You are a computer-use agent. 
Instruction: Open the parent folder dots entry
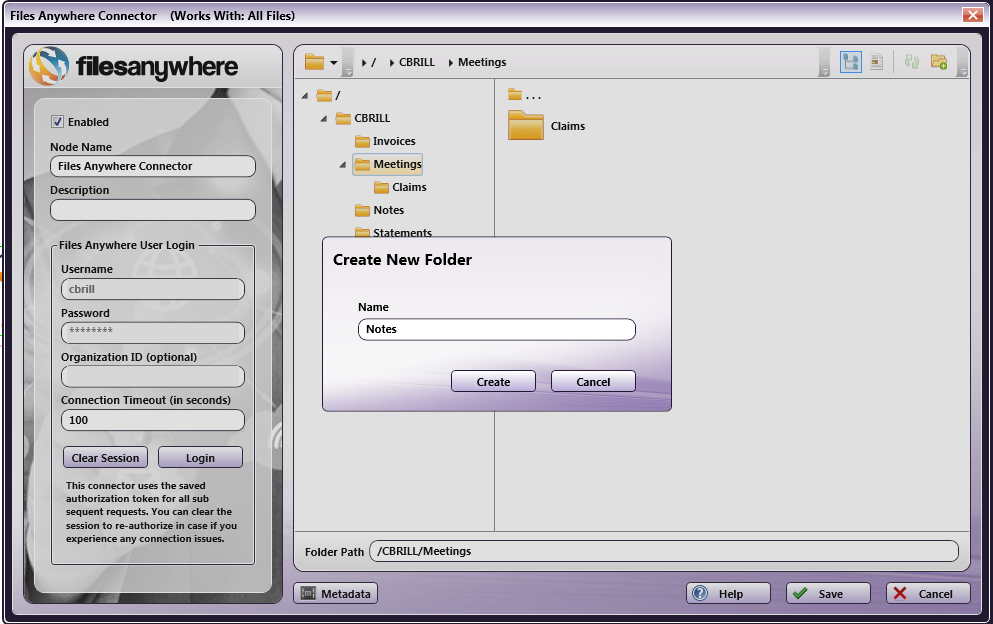click(x=524, y=96)
